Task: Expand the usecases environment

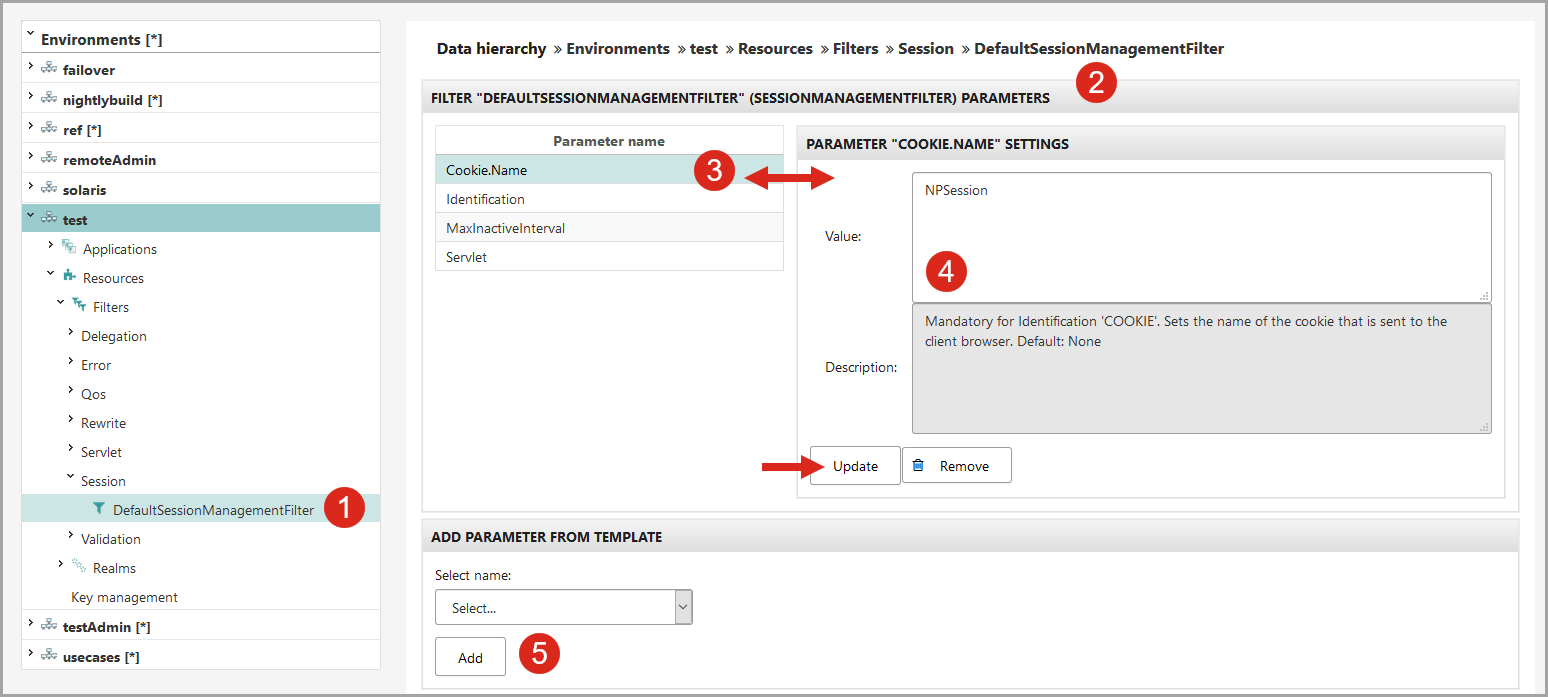Action: 30,653
